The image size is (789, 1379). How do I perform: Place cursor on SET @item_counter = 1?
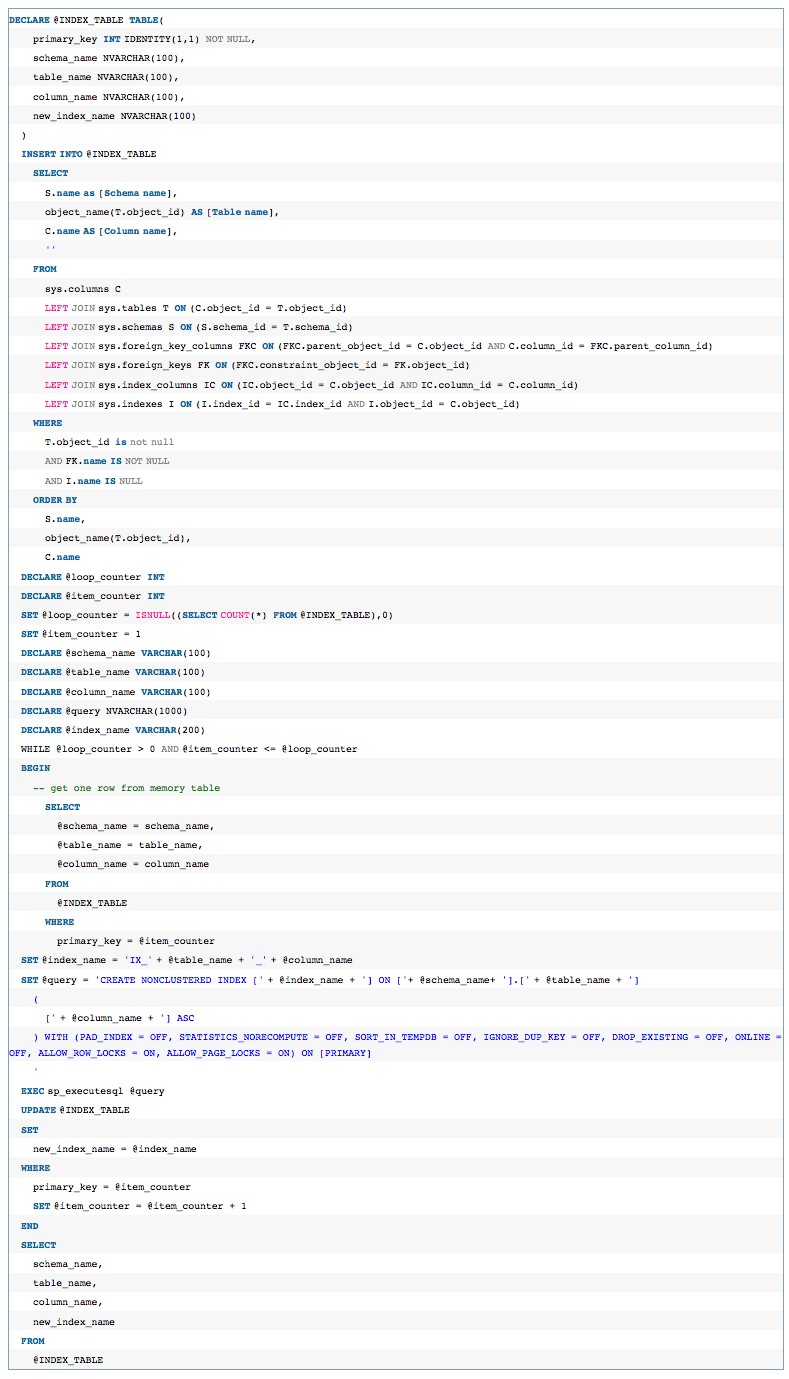point(81,634)
